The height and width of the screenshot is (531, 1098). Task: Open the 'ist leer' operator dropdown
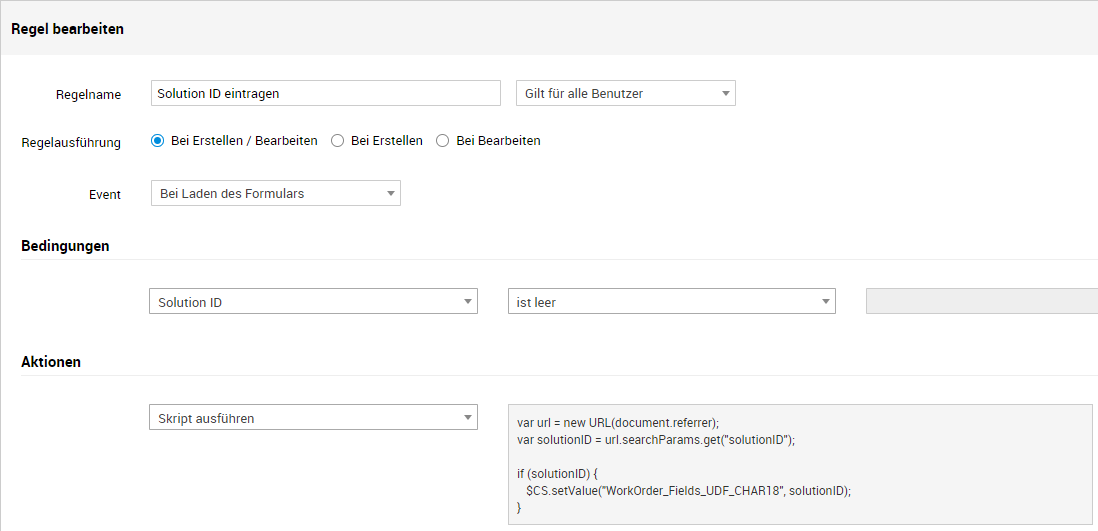coord(672,301)
